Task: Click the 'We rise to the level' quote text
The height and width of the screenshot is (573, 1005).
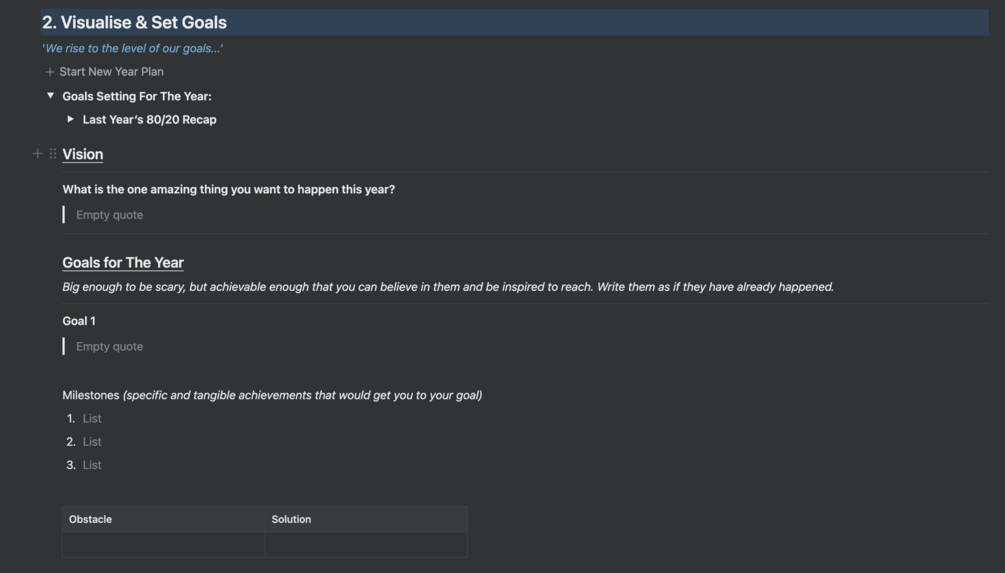Action: [x=132, y=48]
